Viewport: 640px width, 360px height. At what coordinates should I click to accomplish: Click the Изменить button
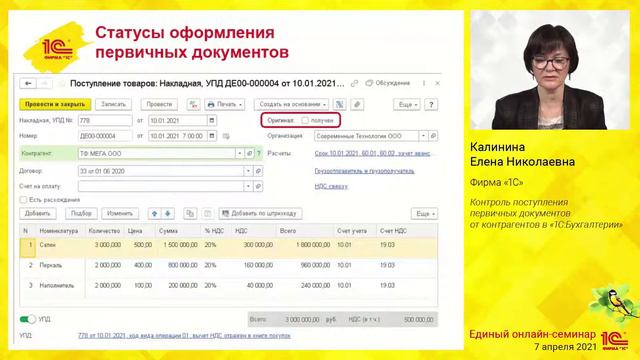click(x=120, y=213)
